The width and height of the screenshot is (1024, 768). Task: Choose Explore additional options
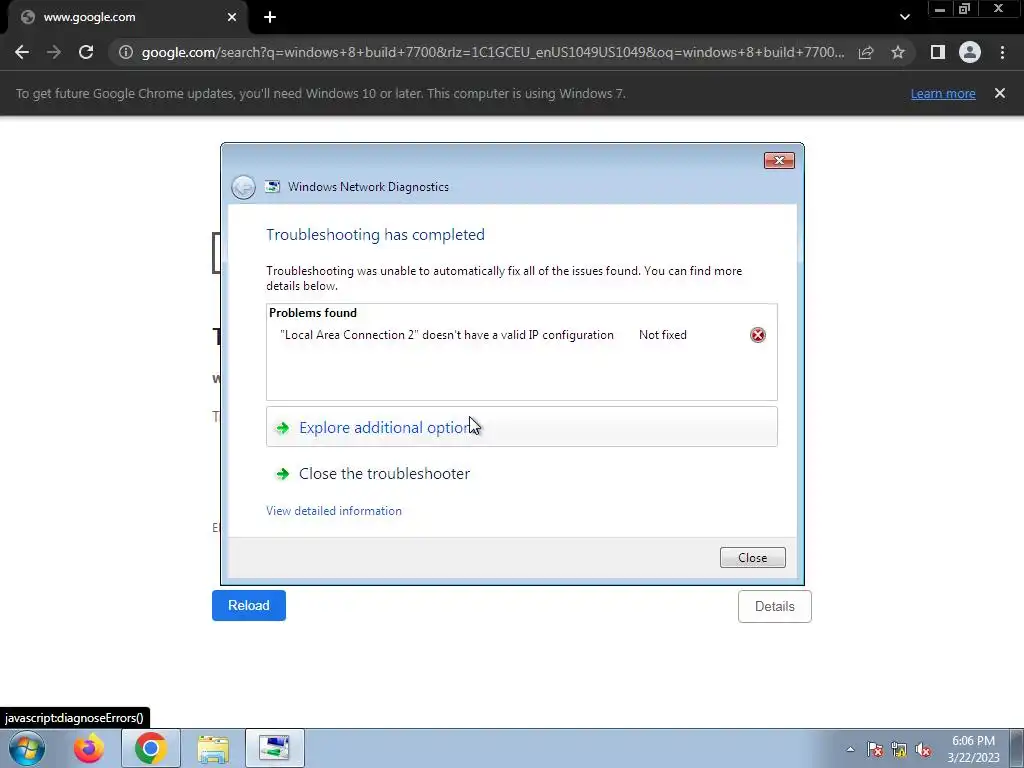521,427
